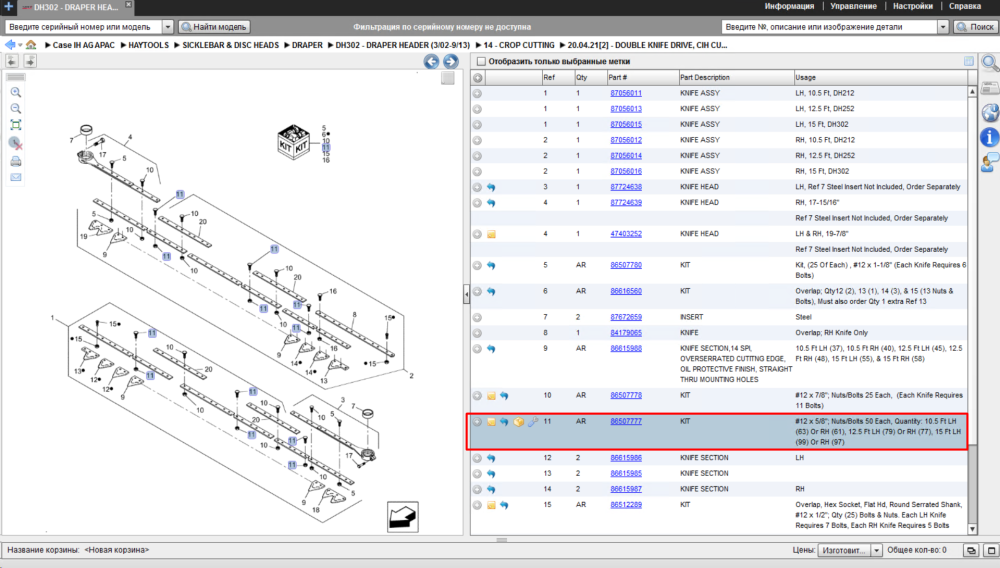Viewport: 1000px width, 568px height.
Task: Select the row circle for part 86615985
Action: [x=477, y=474]
